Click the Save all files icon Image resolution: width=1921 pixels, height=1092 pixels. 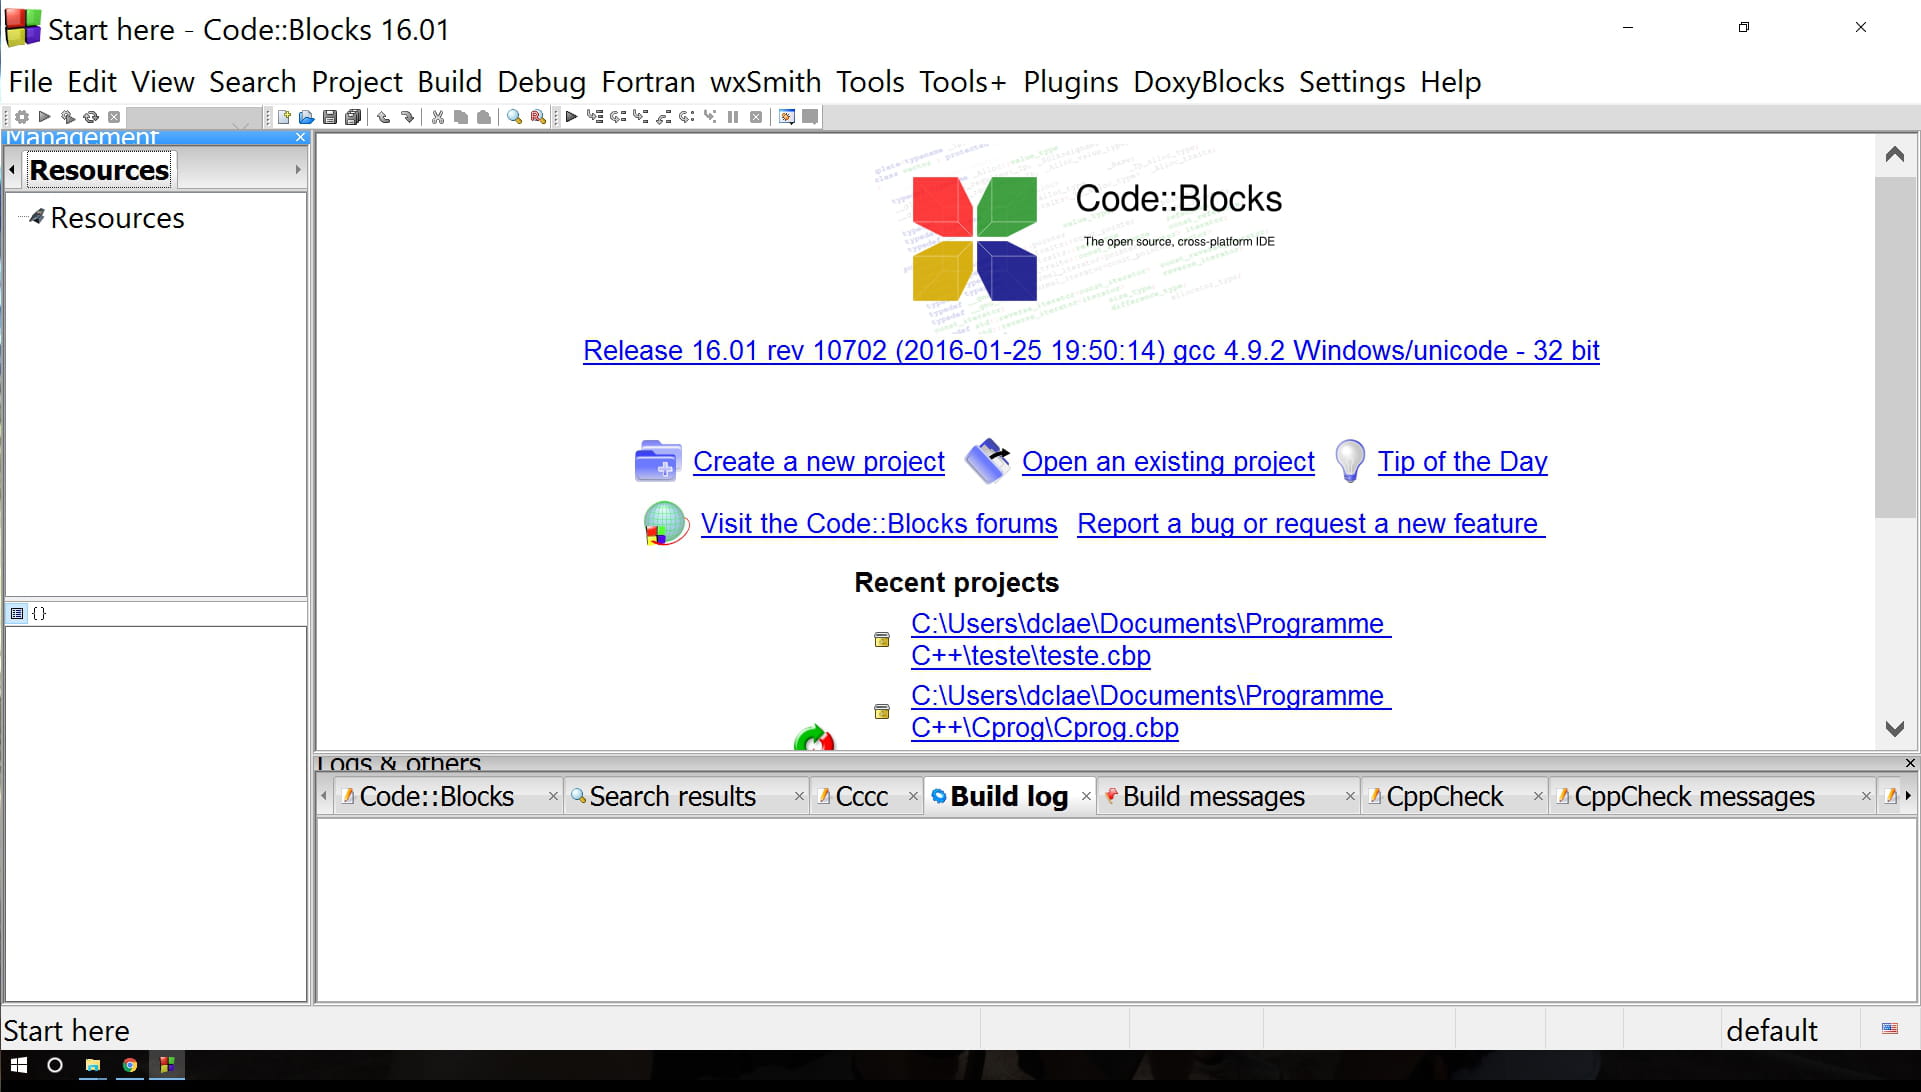(353, 117)
